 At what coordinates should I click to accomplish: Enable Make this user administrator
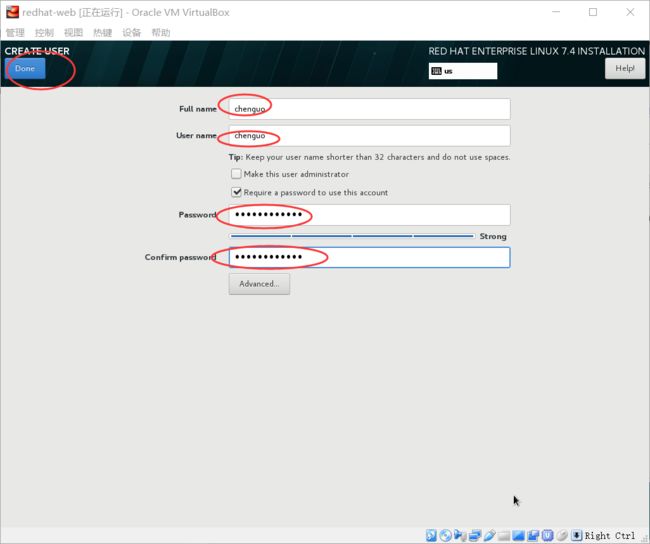(236, 174)
